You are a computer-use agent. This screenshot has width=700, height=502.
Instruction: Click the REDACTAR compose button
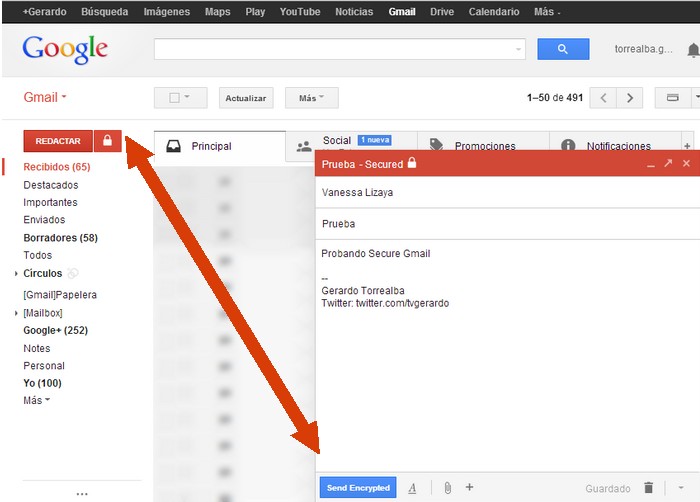click(58, 141)
